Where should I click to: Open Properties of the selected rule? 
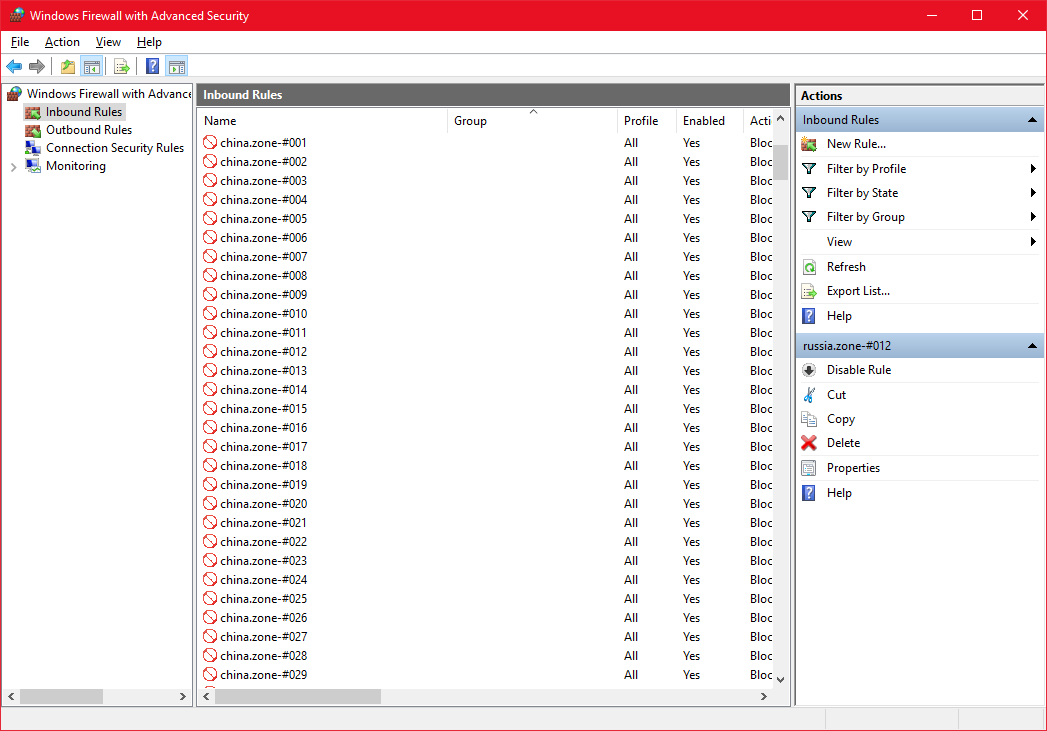tap(852, 468)
